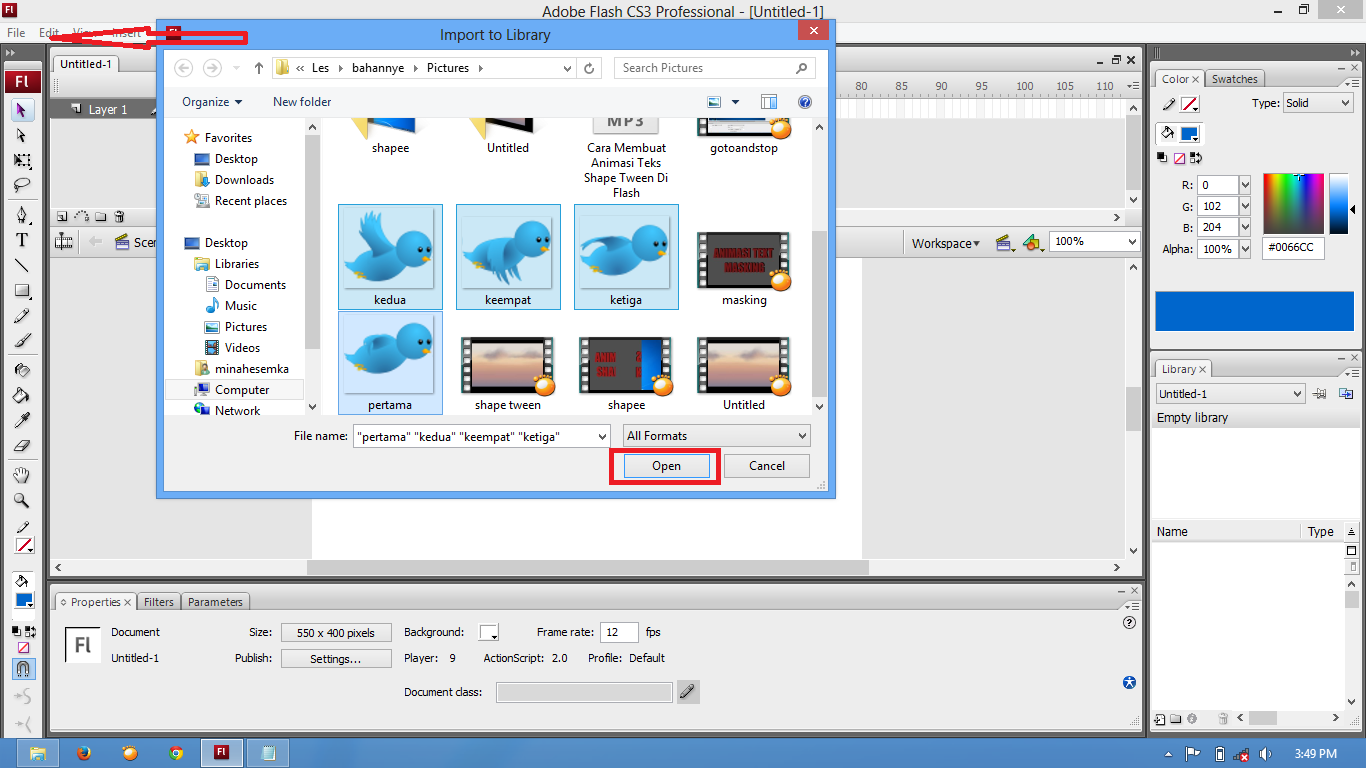Image resolution: width=1366 pixels, height=768 pixels.
Task: Select the Subselection tool
Action: (22, 135)
